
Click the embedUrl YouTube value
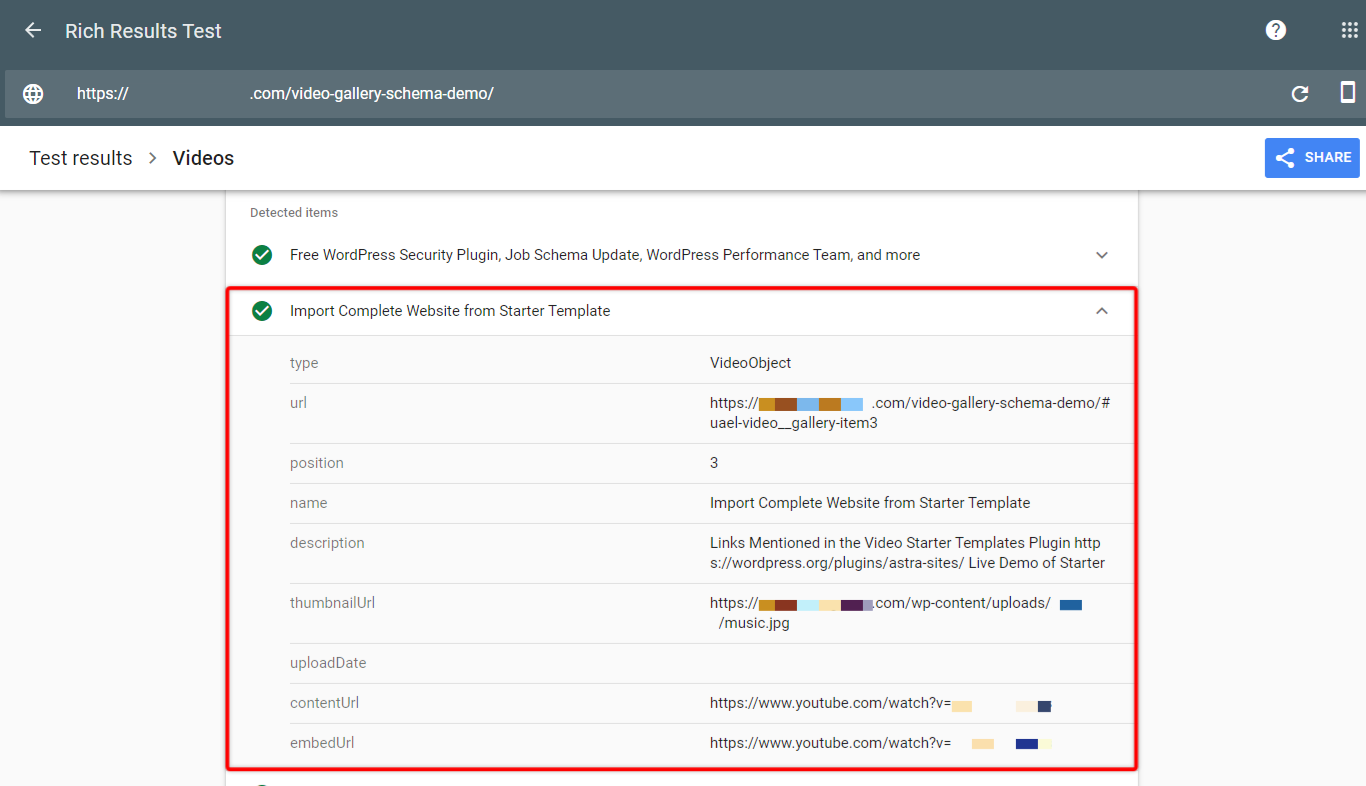tap(880, 743)
